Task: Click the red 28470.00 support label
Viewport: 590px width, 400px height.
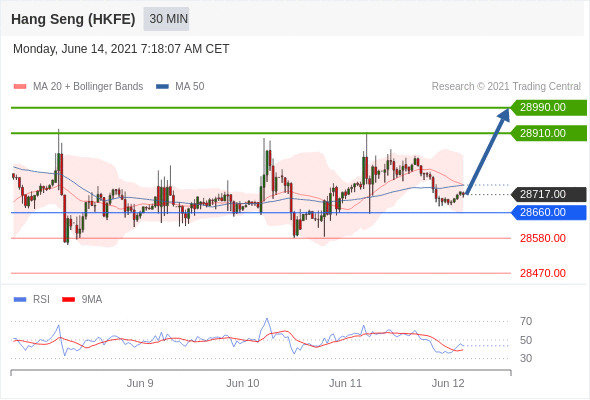Action: [x=543, y=273]
